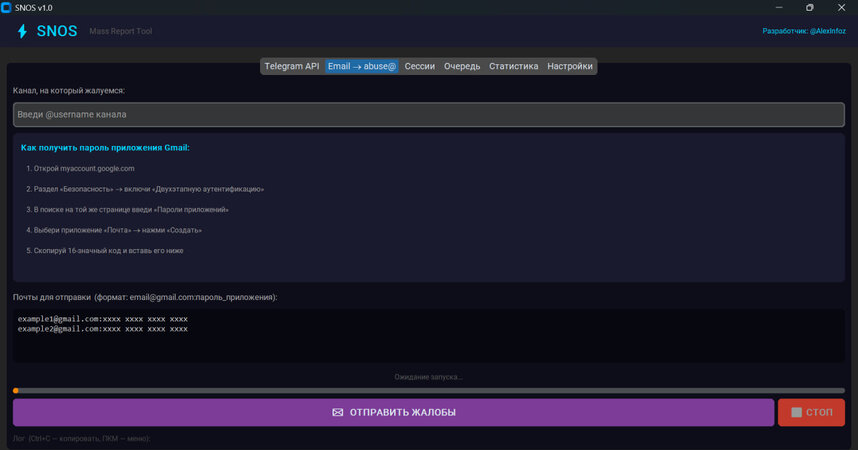
Task: Click the 'Канал, на который жалуемся:' label
Action: coord(69,90)
